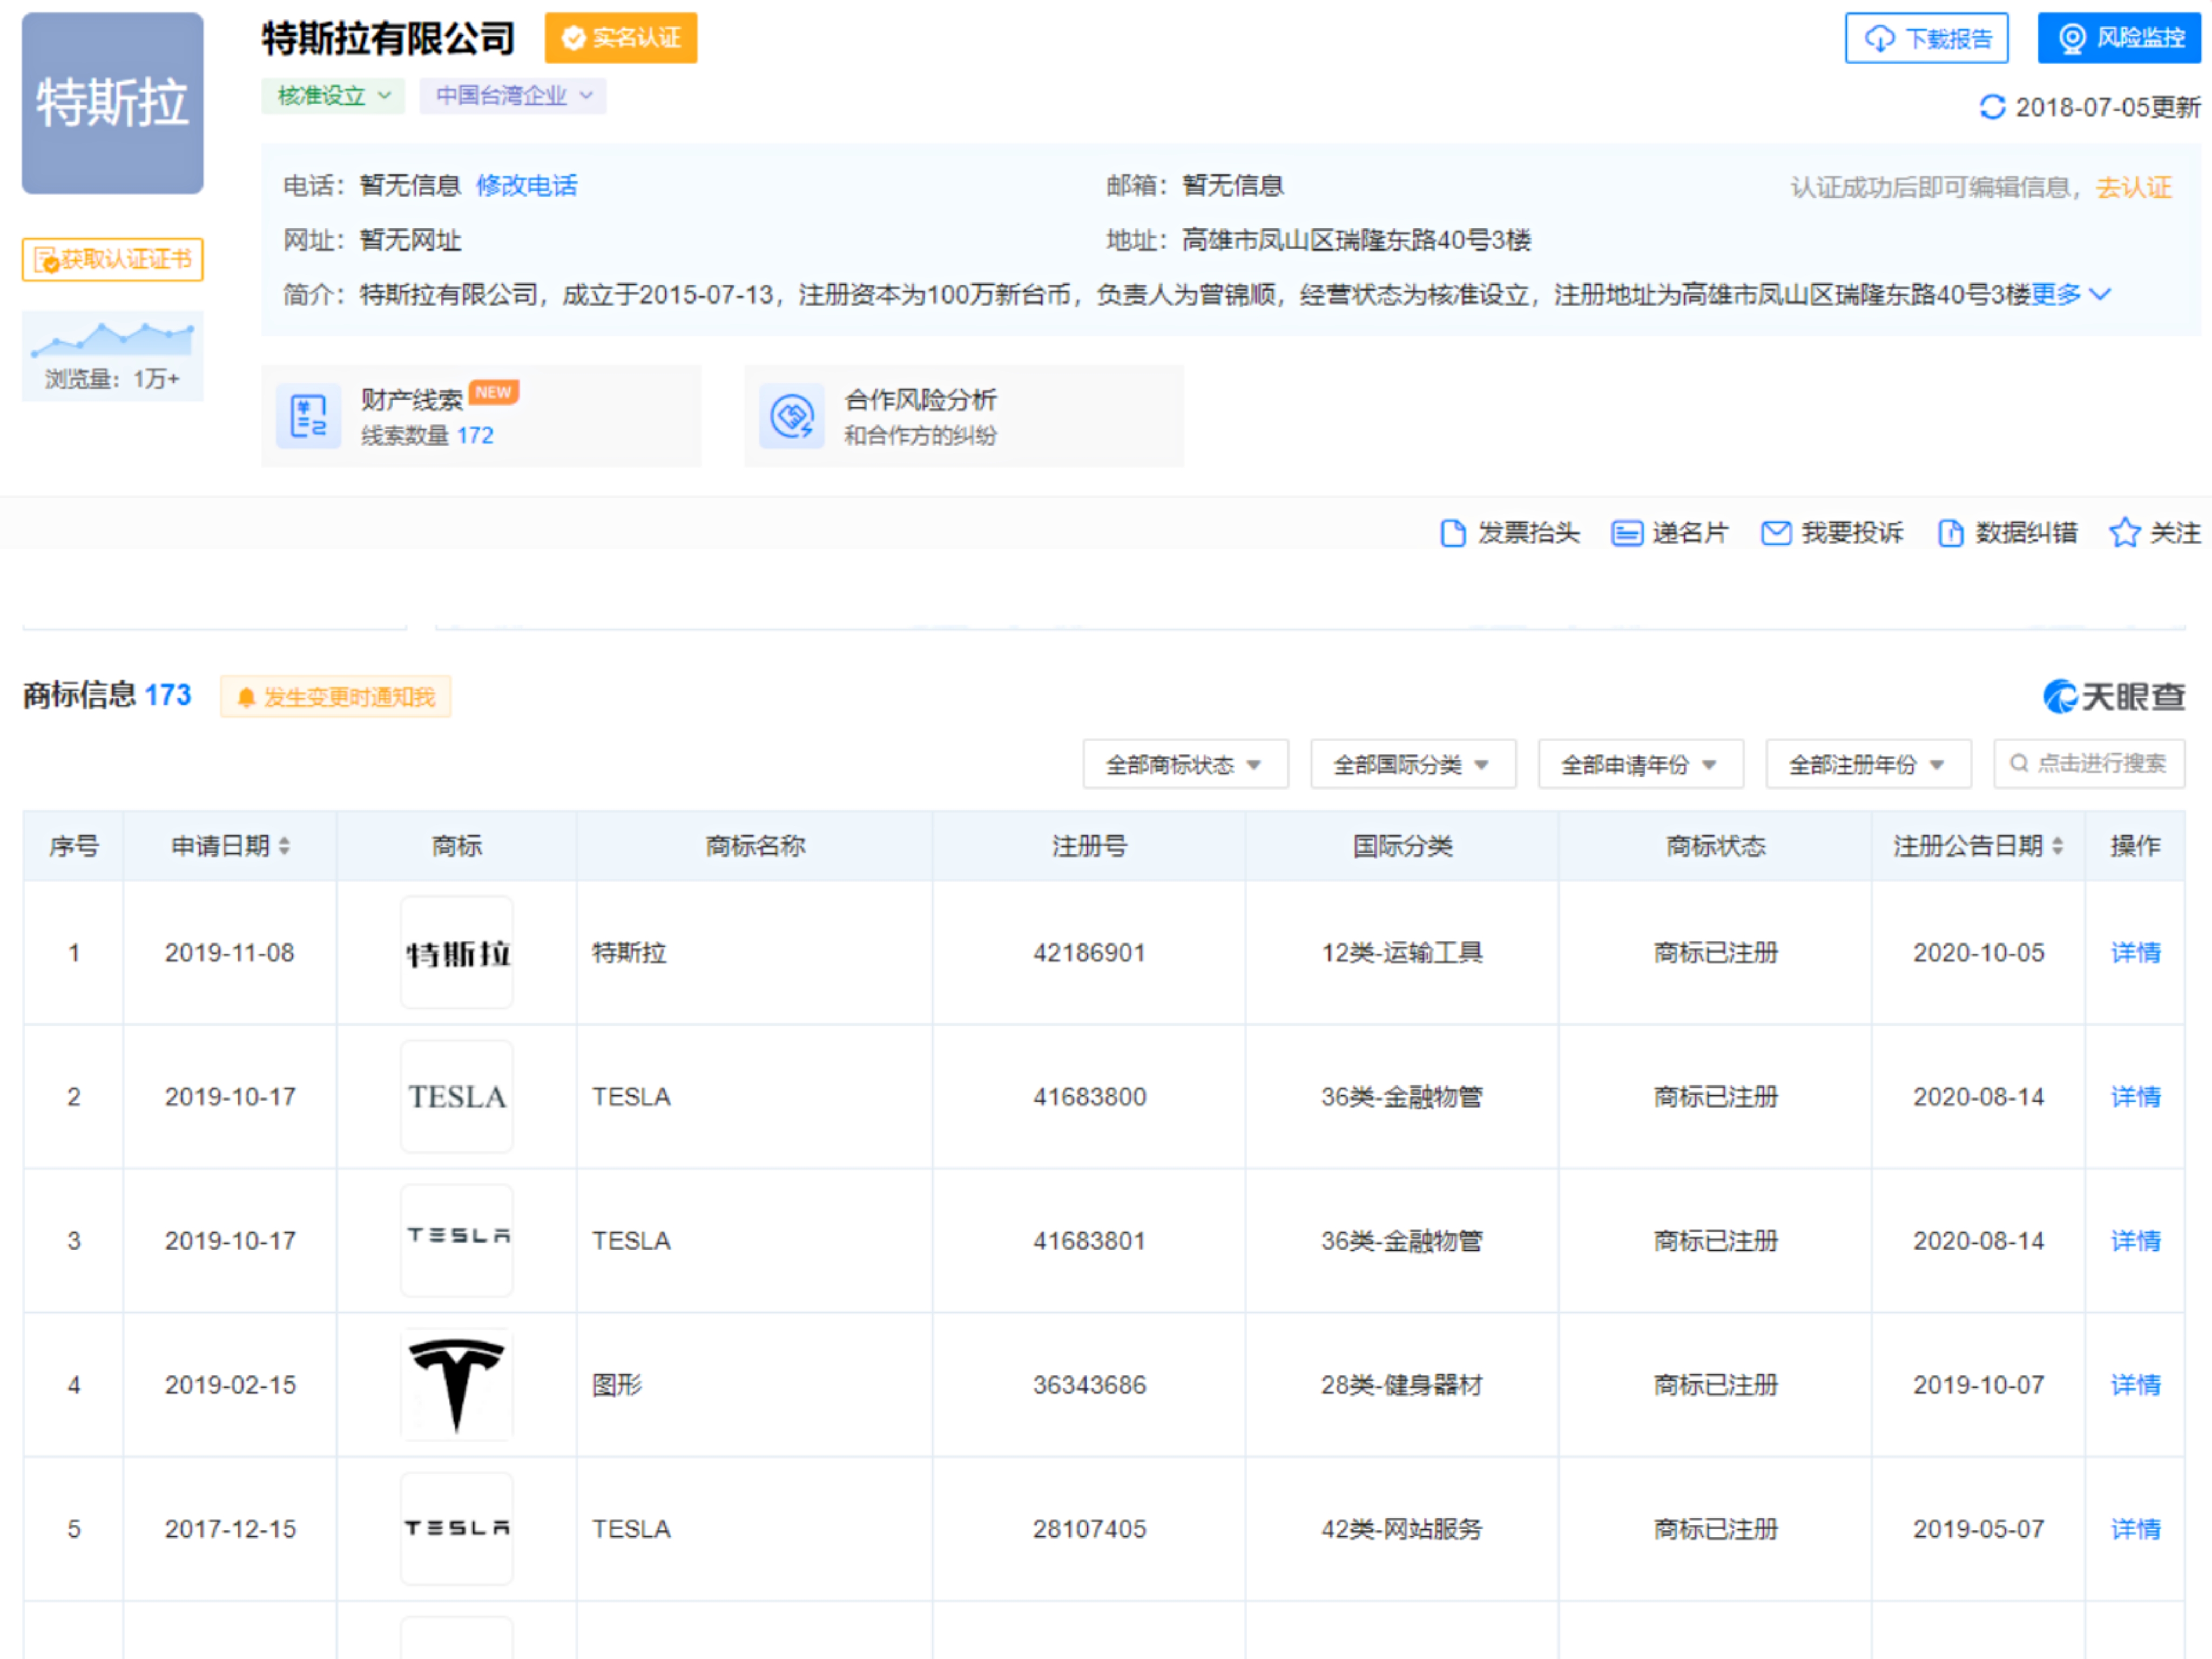
Task: Click the 天眼查 logo
Action: click(2113, 697)
